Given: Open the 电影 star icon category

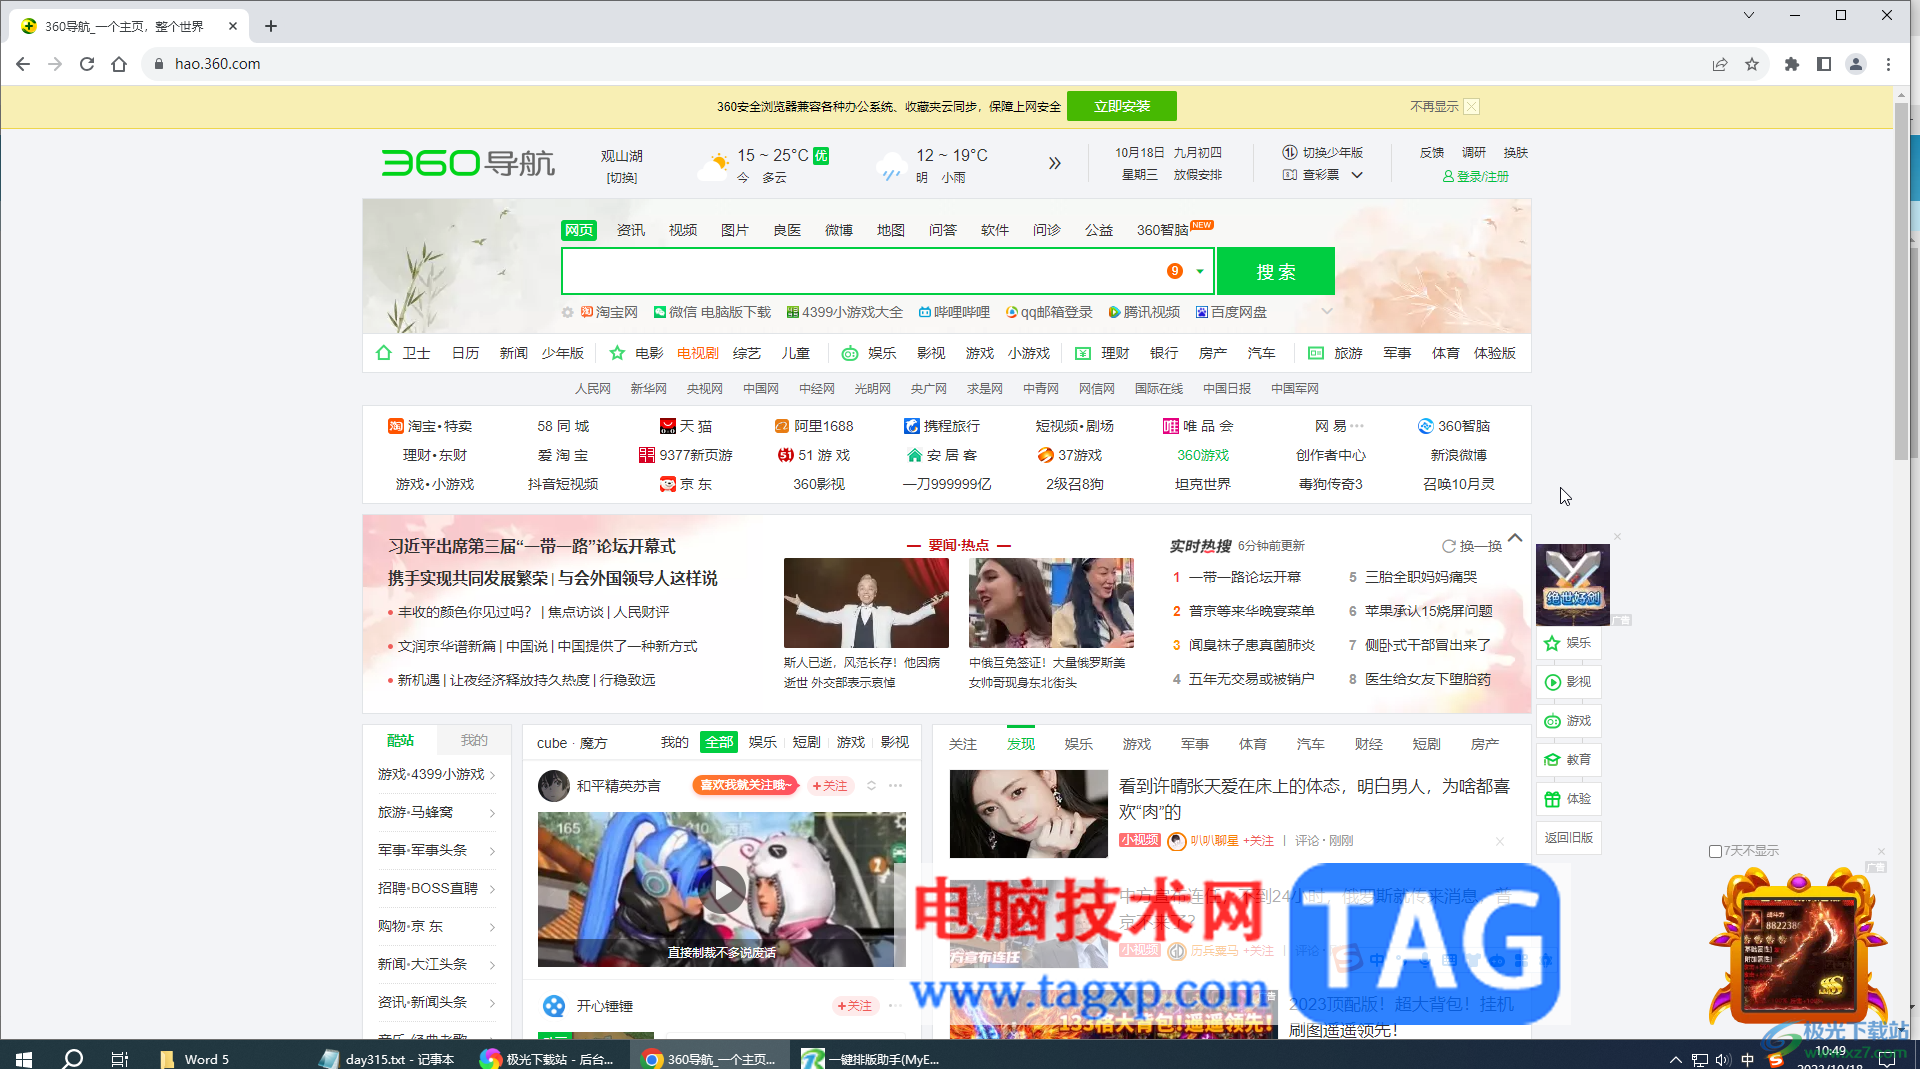Looking at the screenshot, I should coord(617,353).
